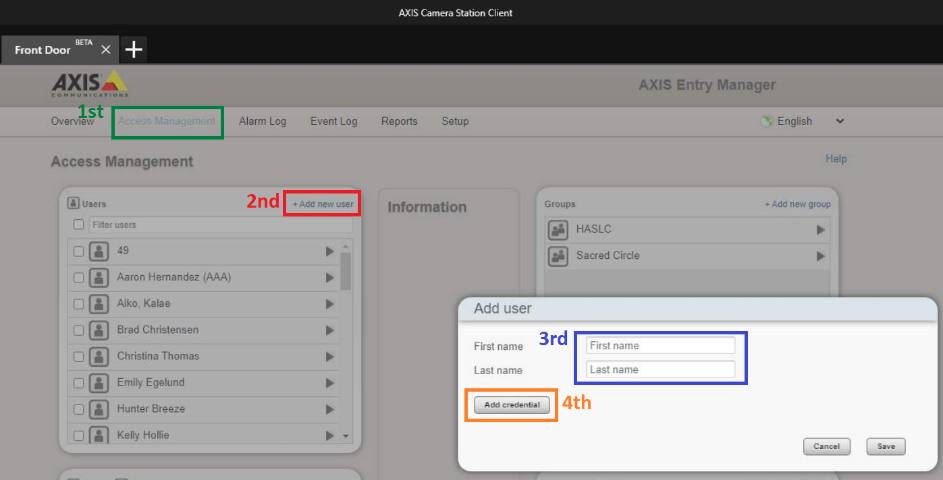Screen dimensions: 943x480
Task: Open a new tab with the plus icon
Action: point(134,49)
